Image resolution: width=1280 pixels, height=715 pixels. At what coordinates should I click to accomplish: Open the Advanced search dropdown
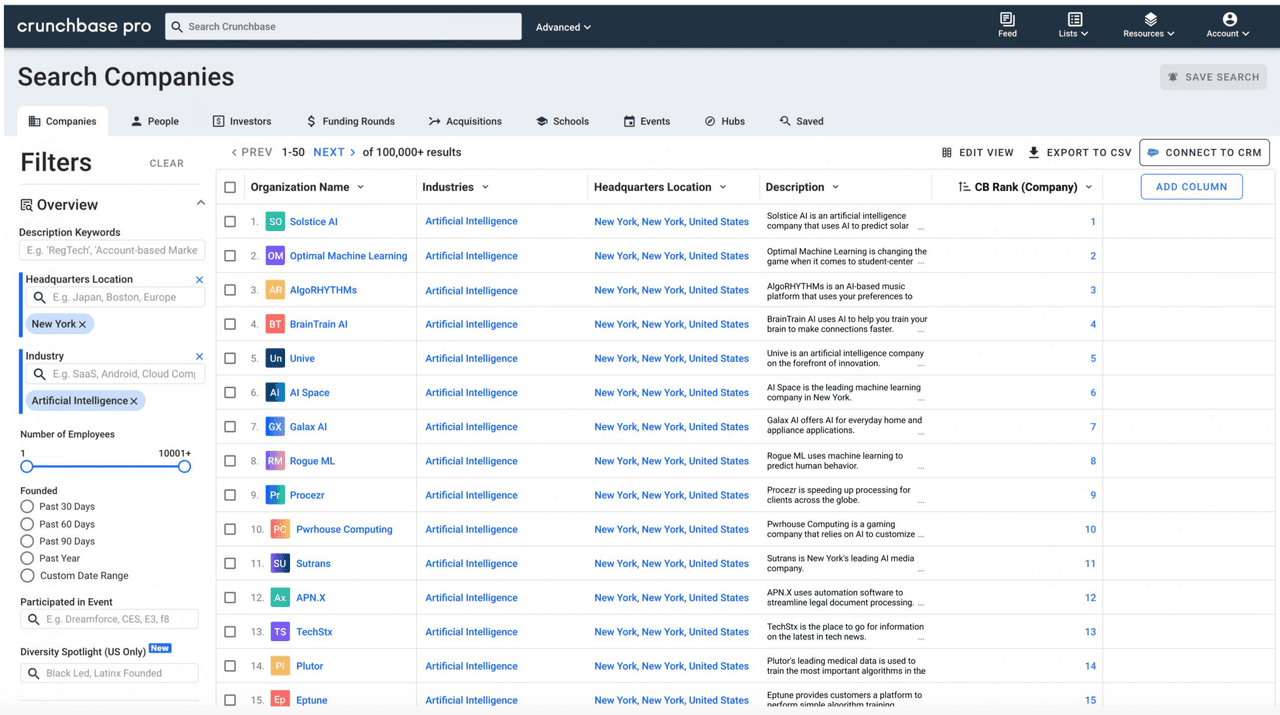[x=563, y=27]
